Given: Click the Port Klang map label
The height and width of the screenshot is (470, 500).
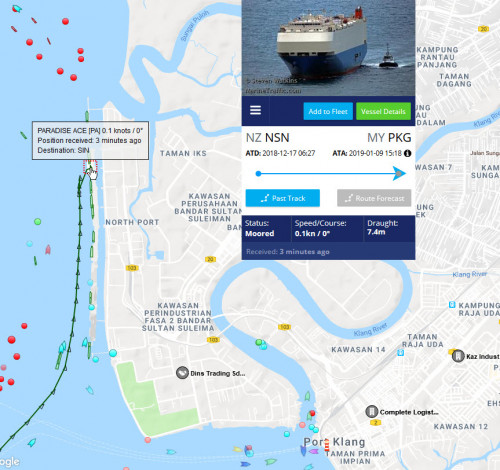Looking at the screenshot, I should click(x=334, y=442).
